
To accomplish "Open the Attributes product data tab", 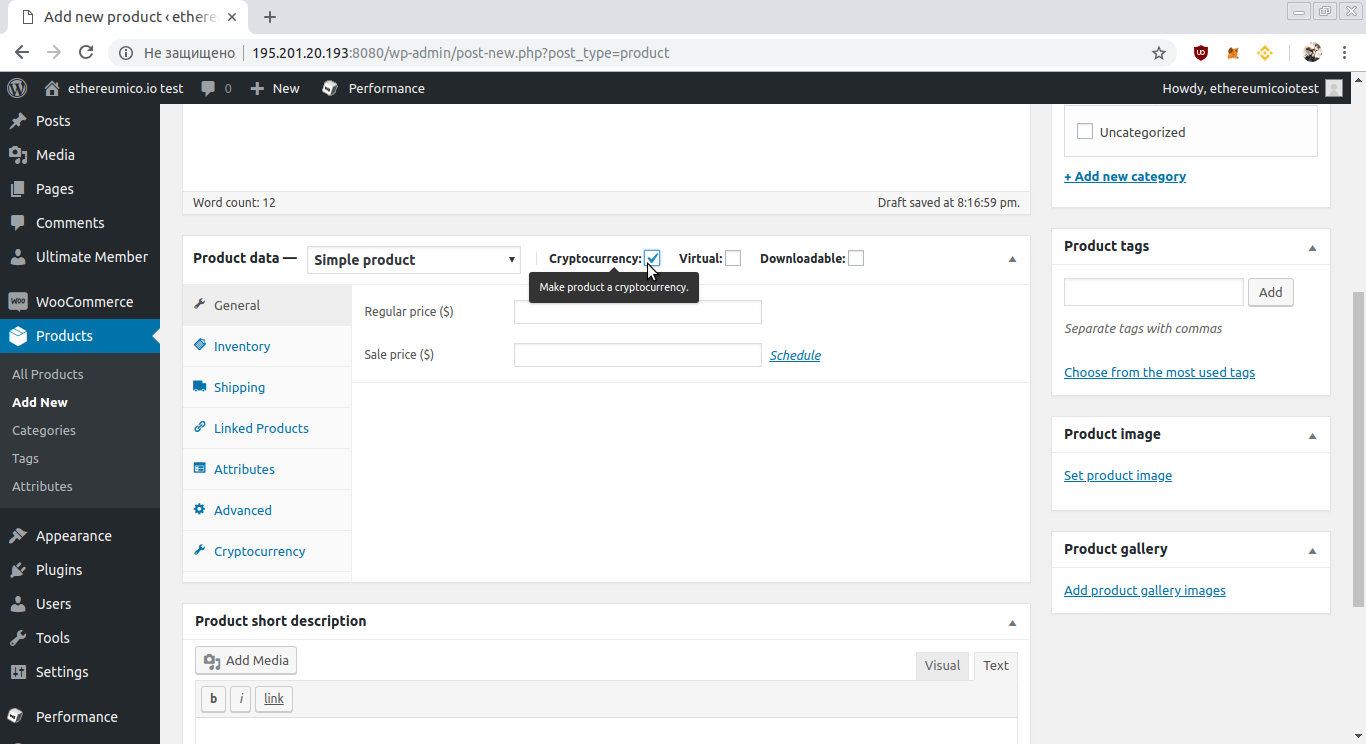I will coord(267,469).
